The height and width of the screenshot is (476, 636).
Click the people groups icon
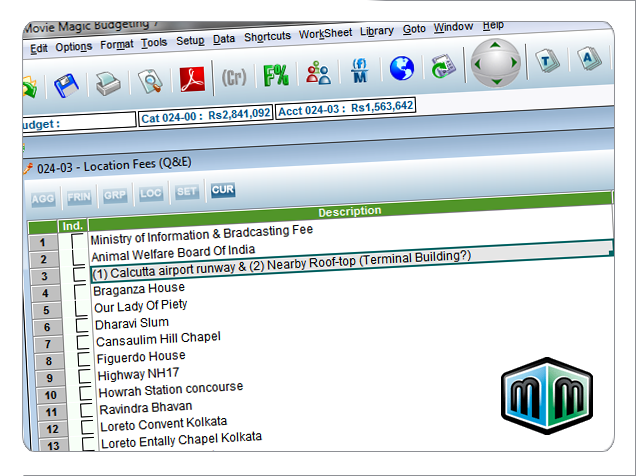(318, 73)
